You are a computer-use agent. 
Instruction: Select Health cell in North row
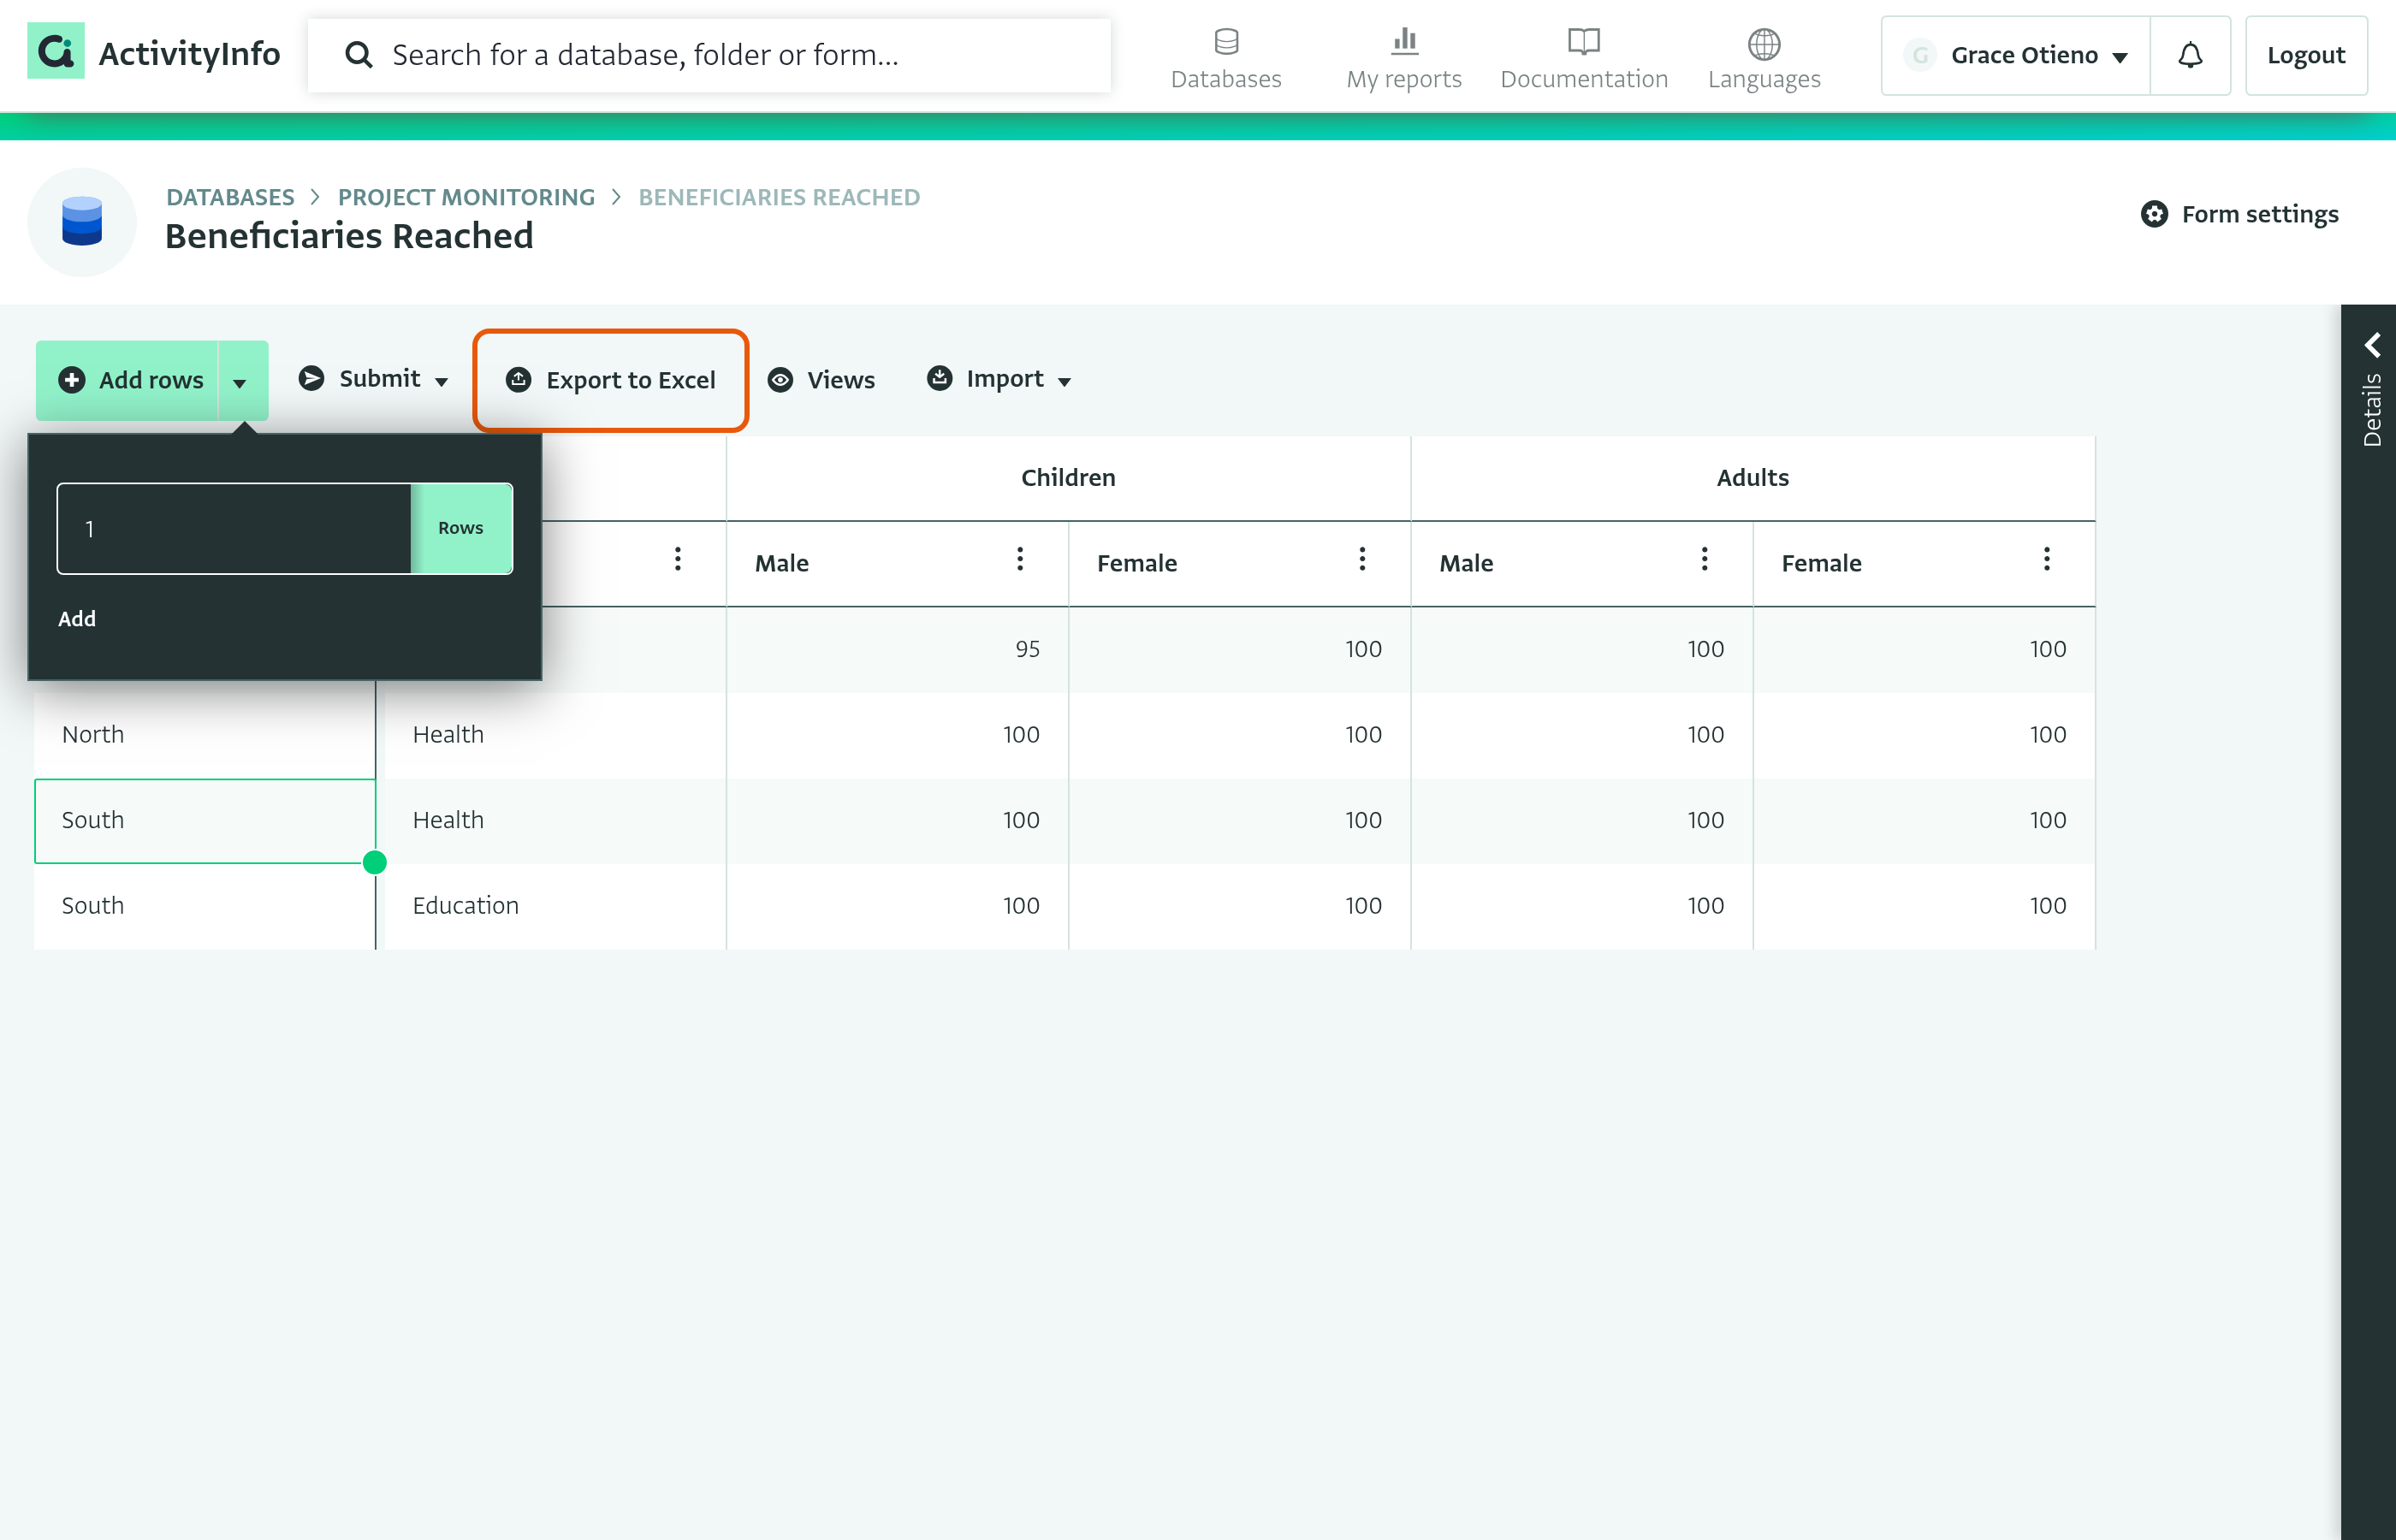tap(555, 735)
